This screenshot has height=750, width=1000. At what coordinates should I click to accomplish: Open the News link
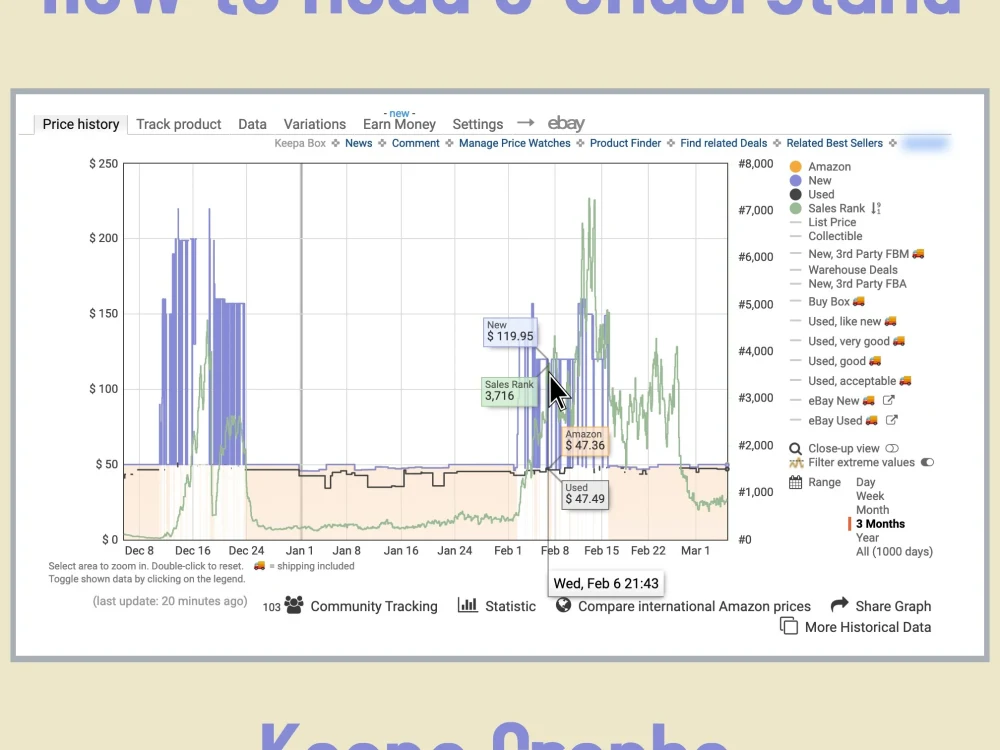(x=358, y=143)
